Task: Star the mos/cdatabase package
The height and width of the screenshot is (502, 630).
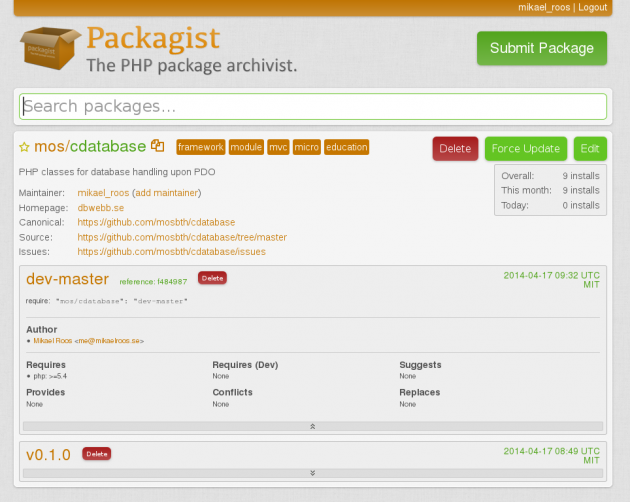Action: [24, 147]
